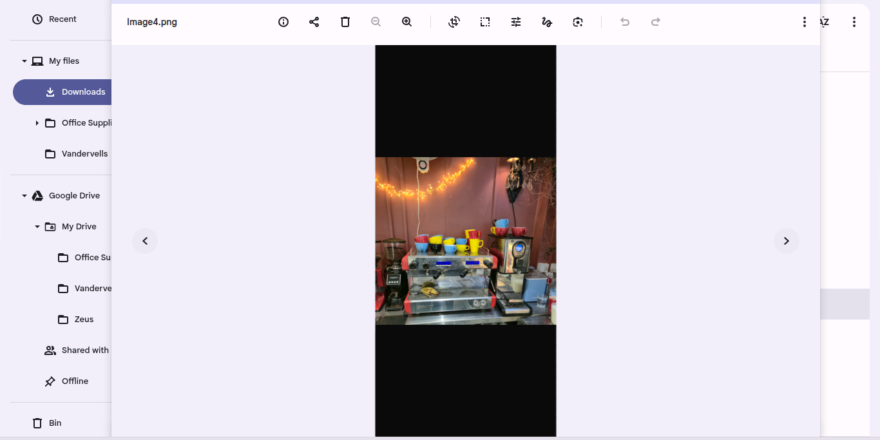Open gallery more options three-dot menu
Screen dimensions: 880x440
click(x=804, y=22)
